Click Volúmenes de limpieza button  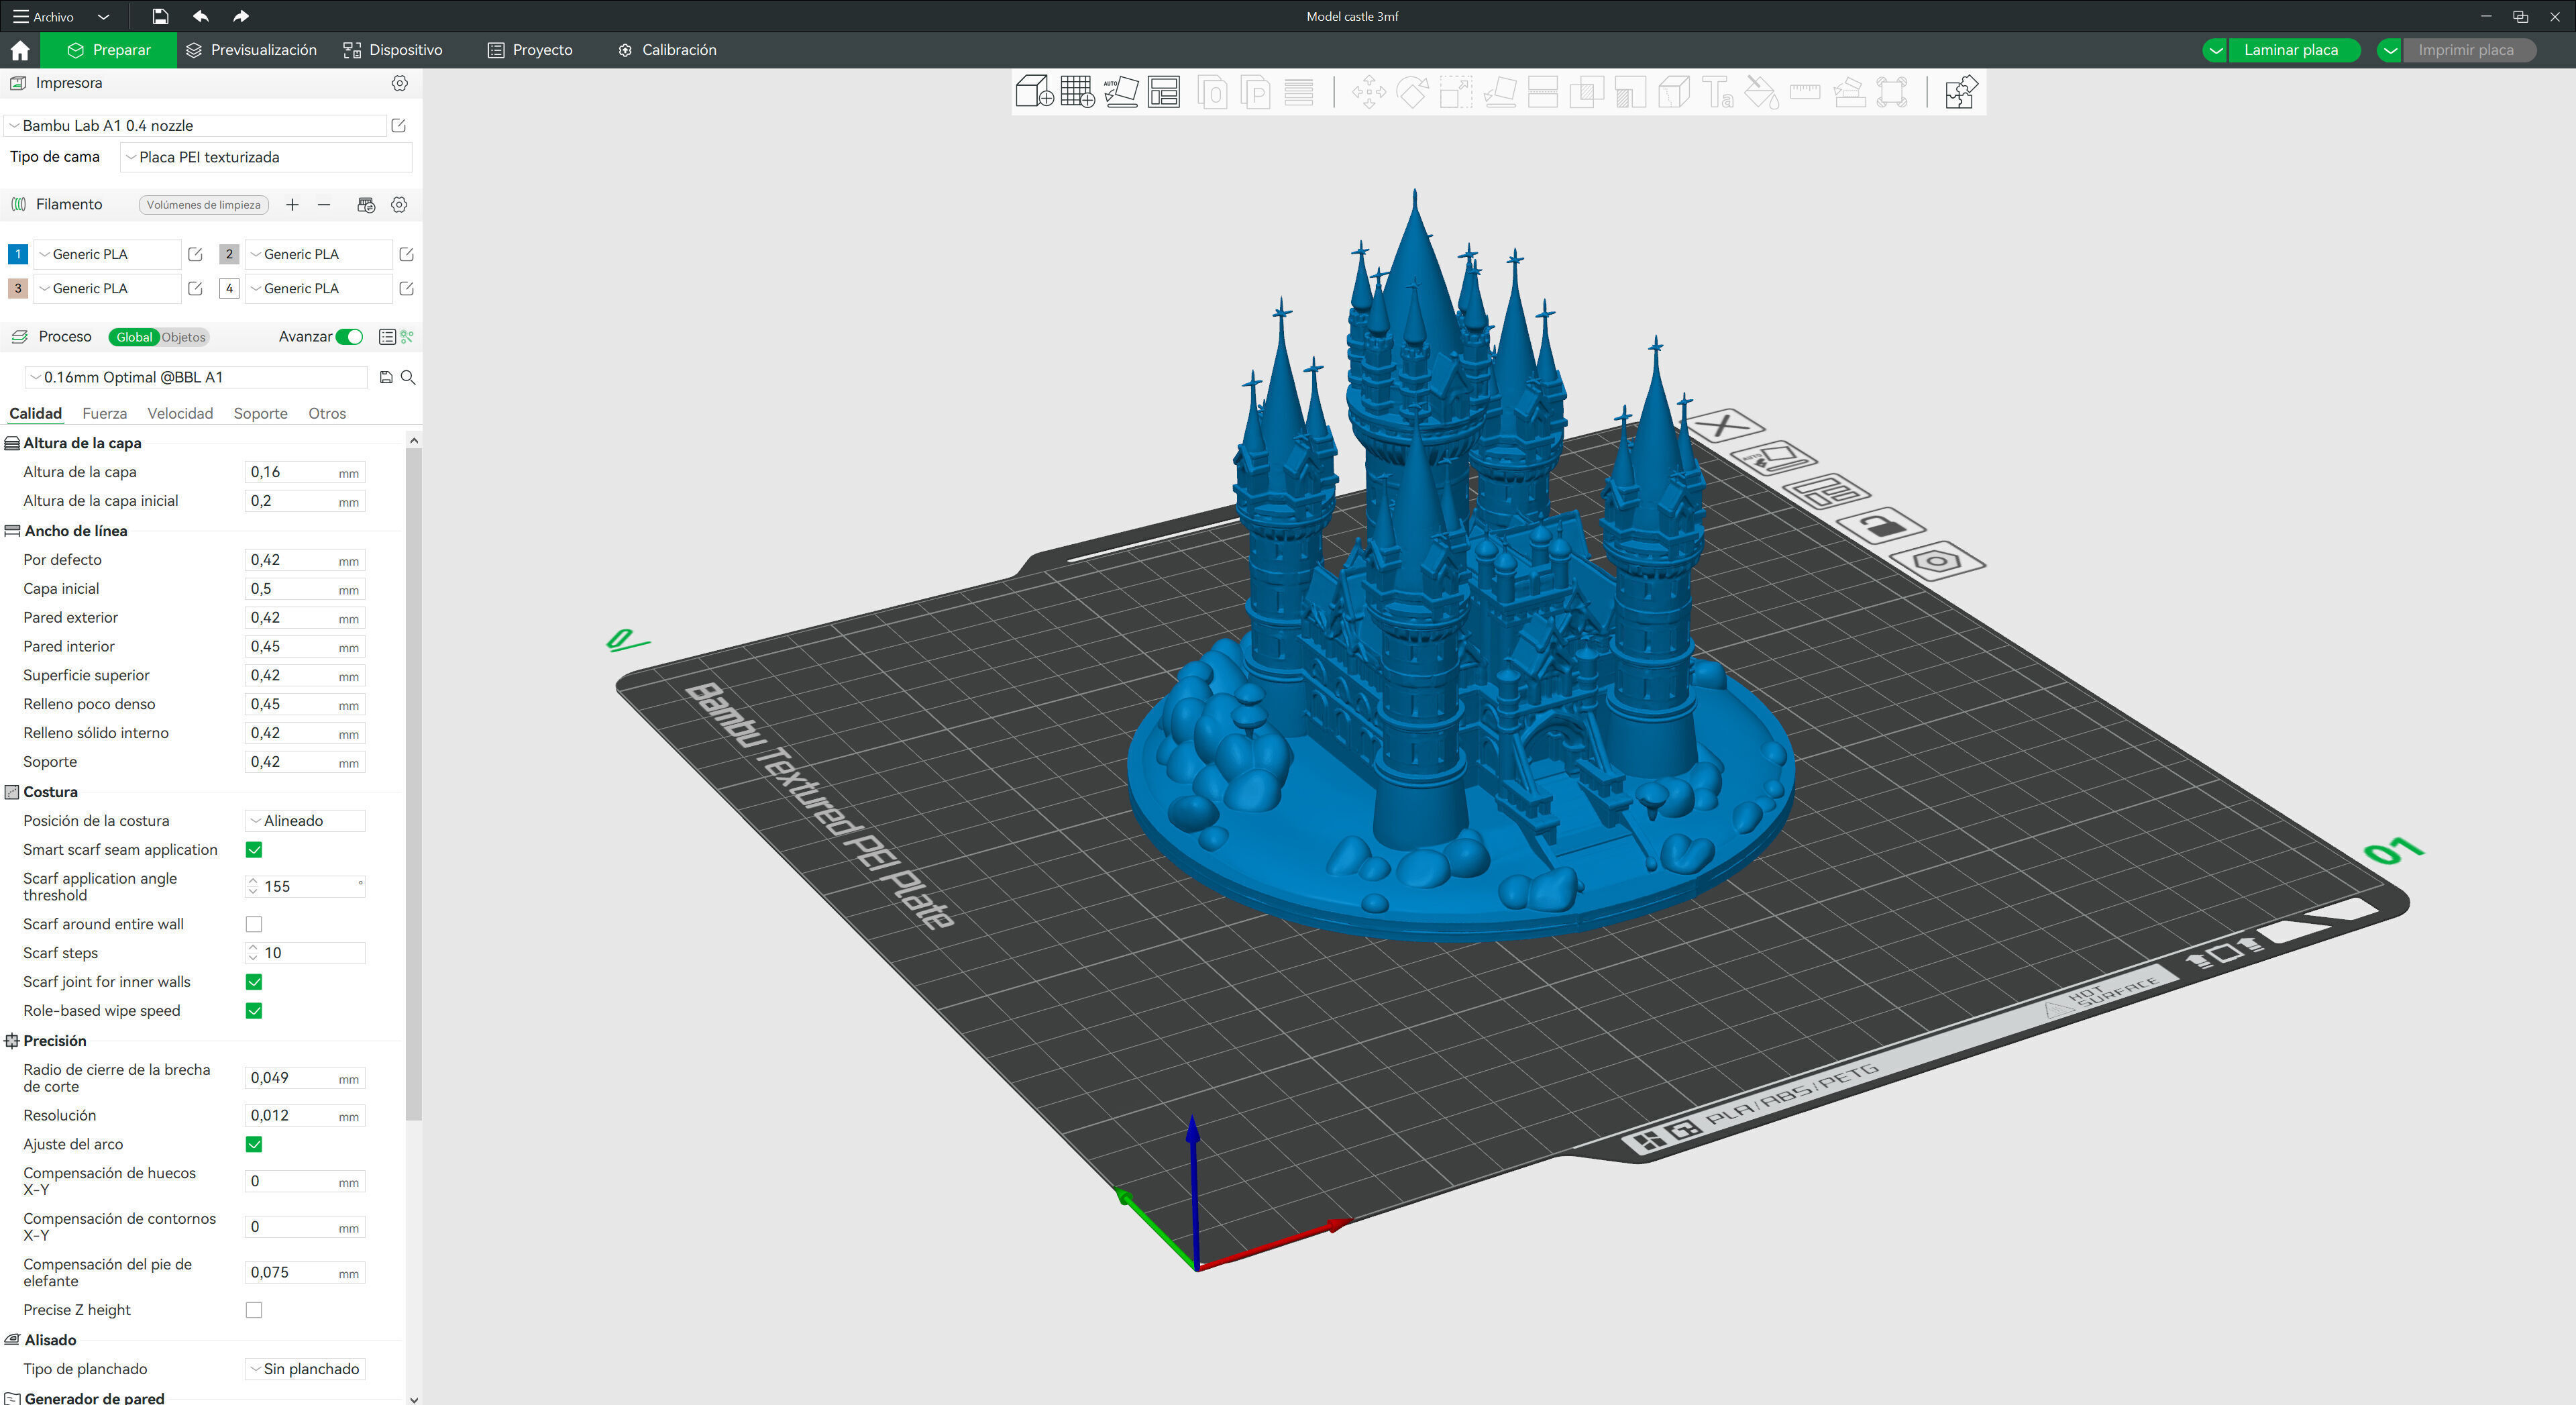click(x=203, y=205)
